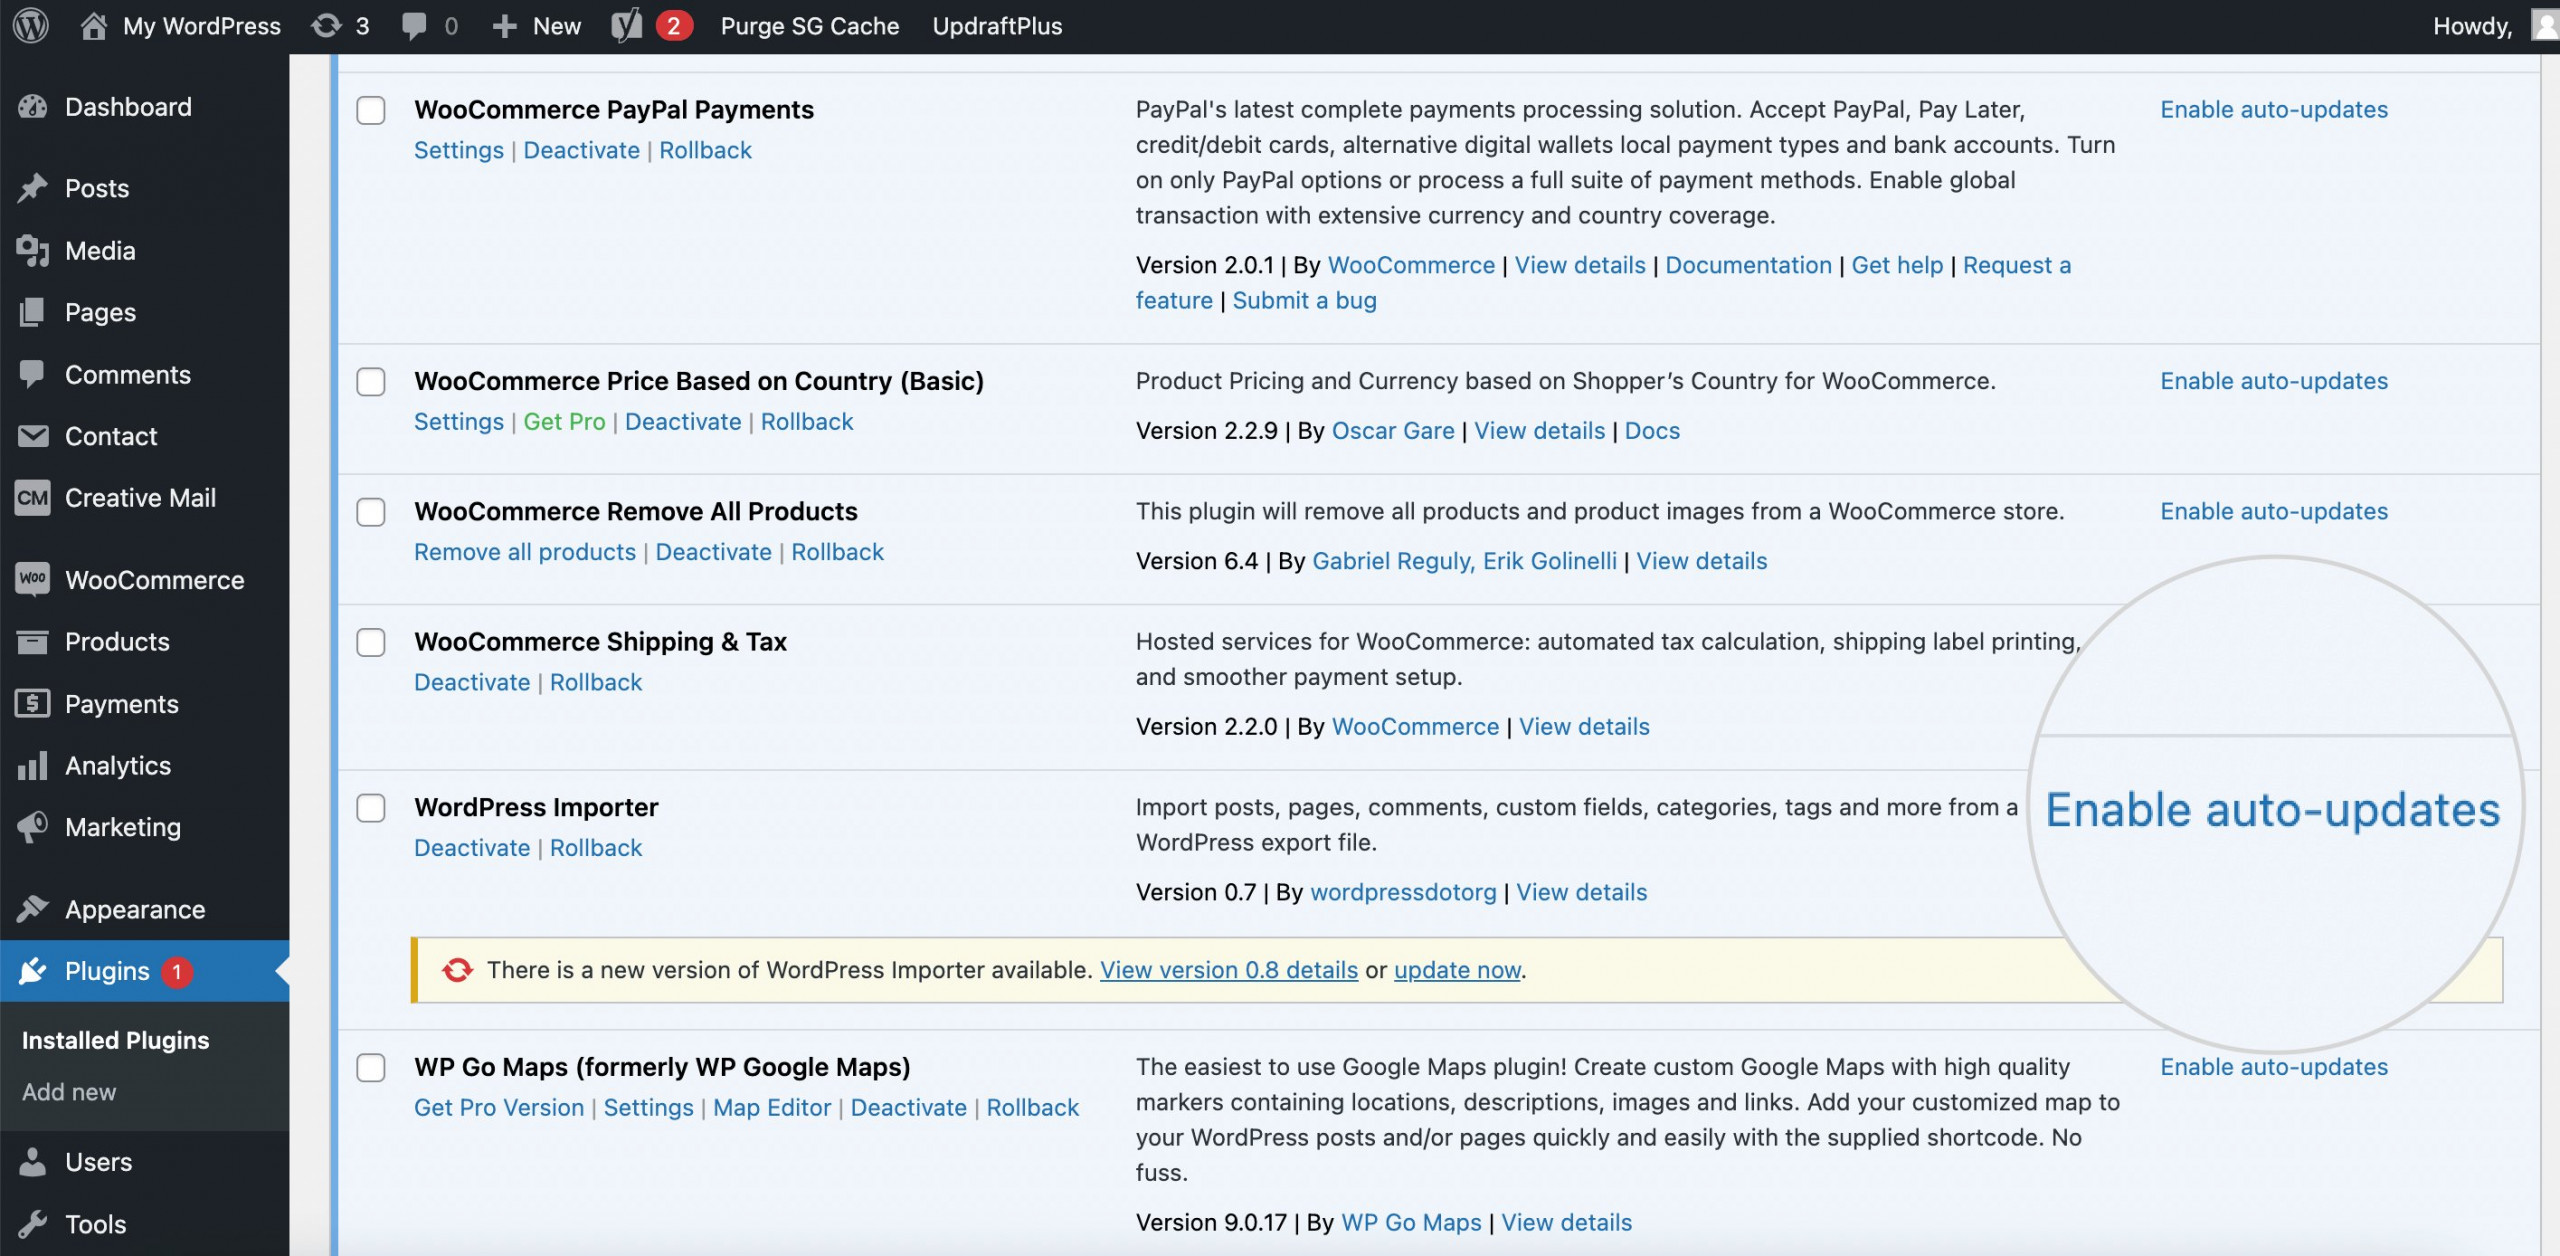
Task: Check the WP Go Maps checkbox
Action: point(371,1068)
